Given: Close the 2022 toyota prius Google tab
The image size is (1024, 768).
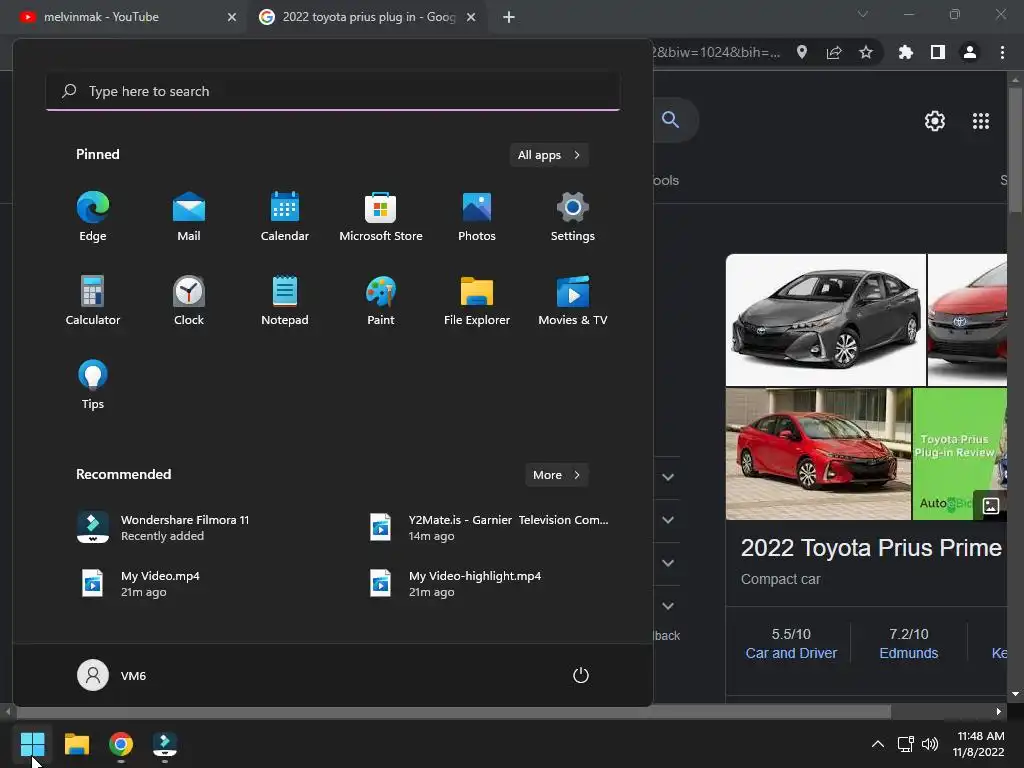Looking at the screenshot, I should 471,17.
